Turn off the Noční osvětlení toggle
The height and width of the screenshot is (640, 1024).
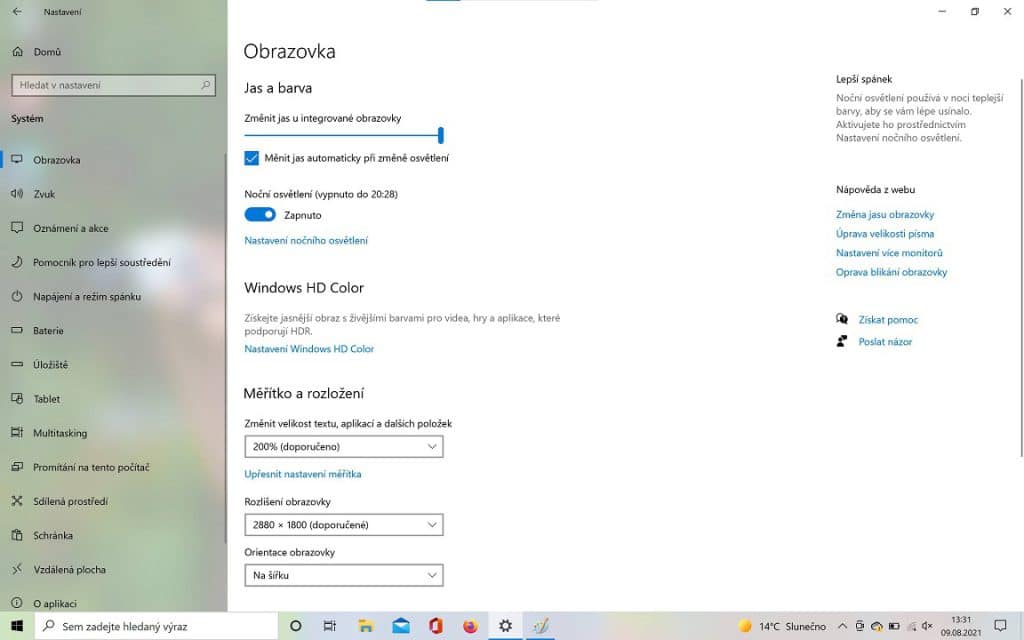tap(260, 215)
